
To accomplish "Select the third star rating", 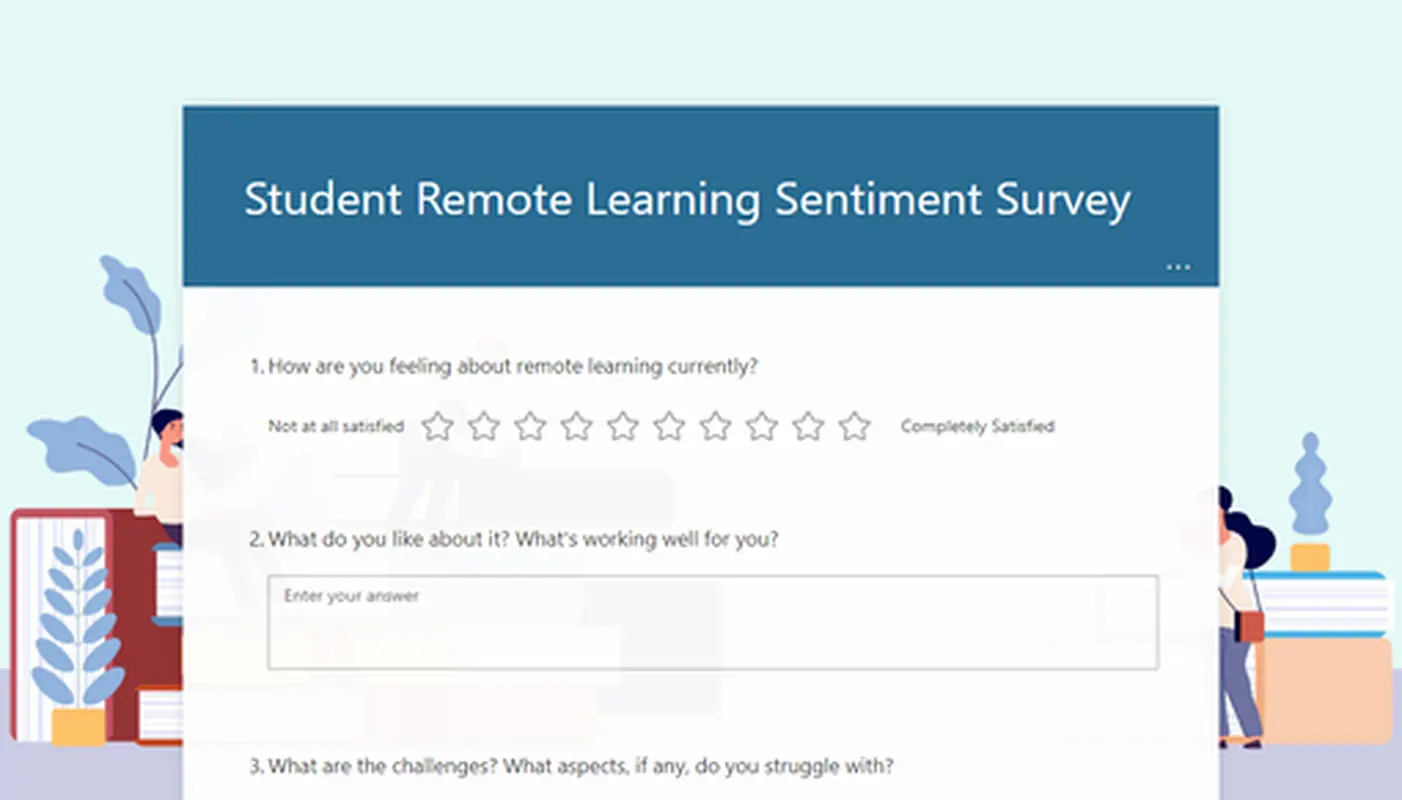I will point(530,426).
